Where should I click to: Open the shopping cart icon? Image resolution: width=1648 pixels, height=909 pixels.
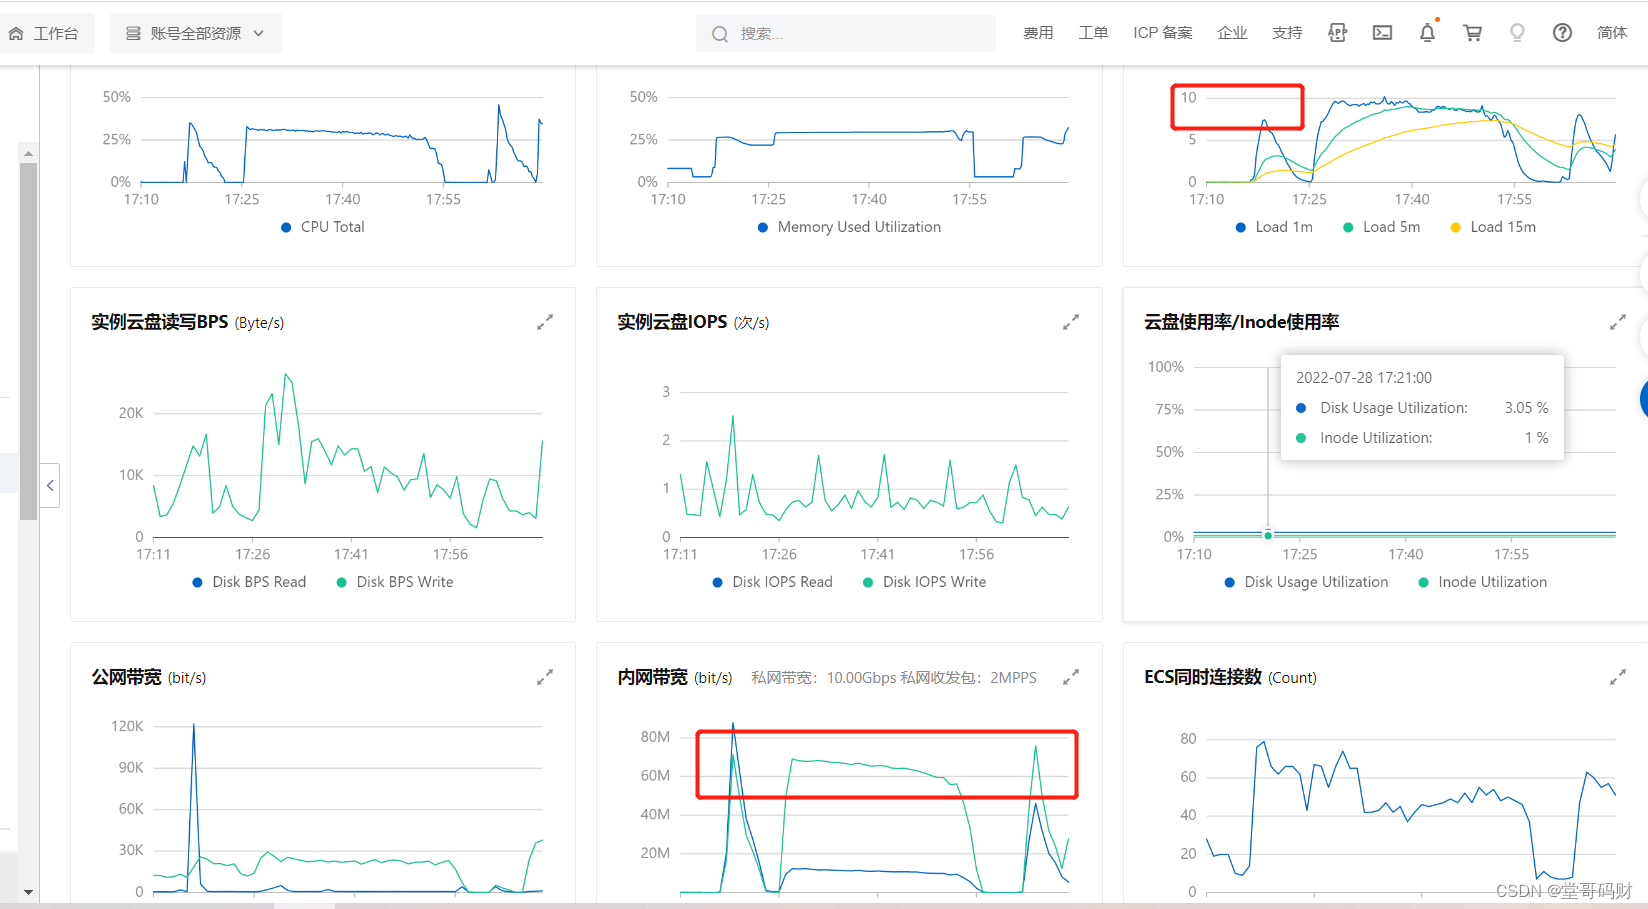tap(1472, 33)
